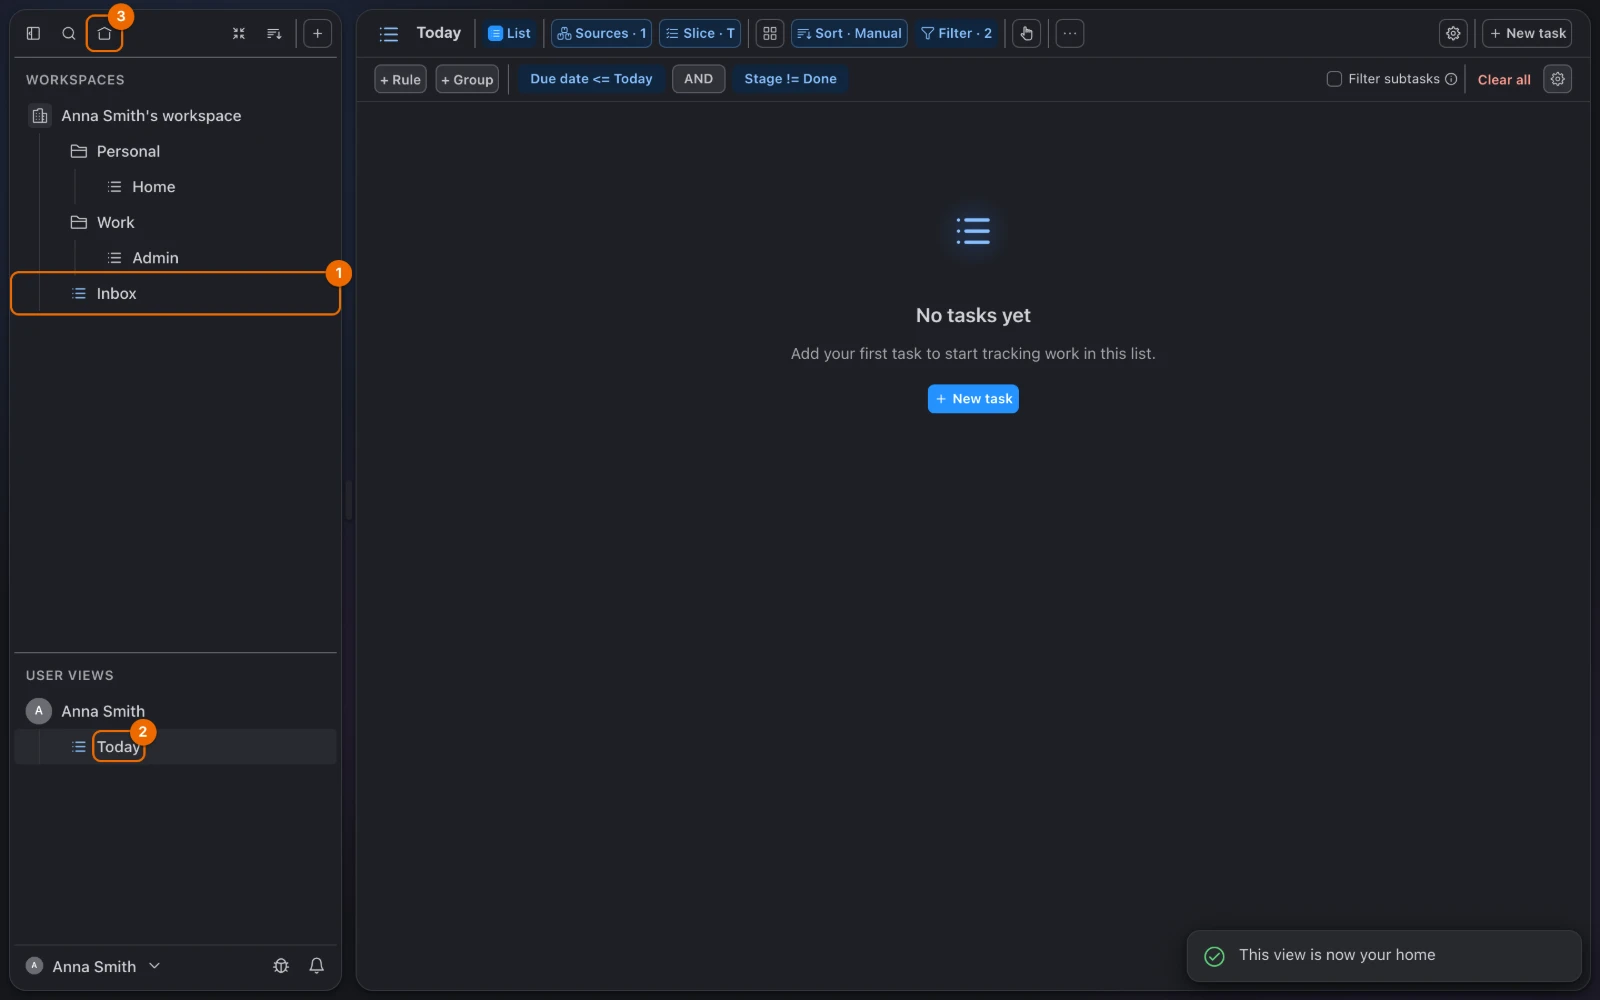Open notifications bell icon
The height and width of the screenshot is (1000, 1600).
point(317,966)
